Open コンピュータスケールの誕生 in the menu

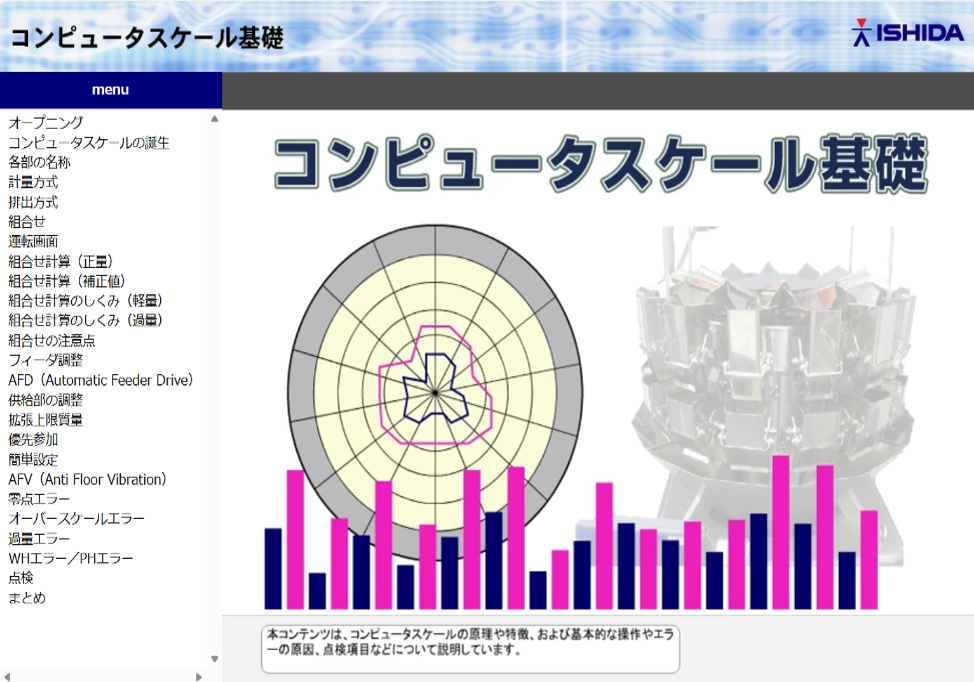click(89, 142)
